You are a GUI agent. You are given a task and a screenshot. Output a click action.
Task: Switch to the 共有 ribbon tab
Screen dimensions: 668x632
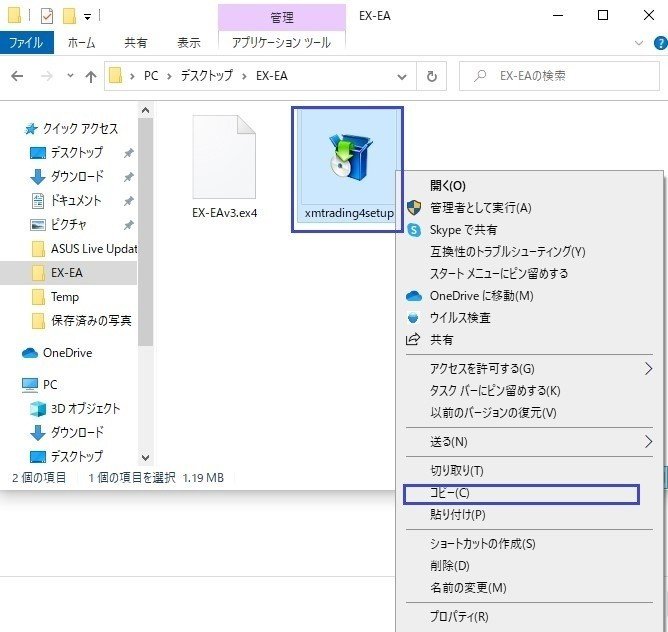(x=135, y=43)
